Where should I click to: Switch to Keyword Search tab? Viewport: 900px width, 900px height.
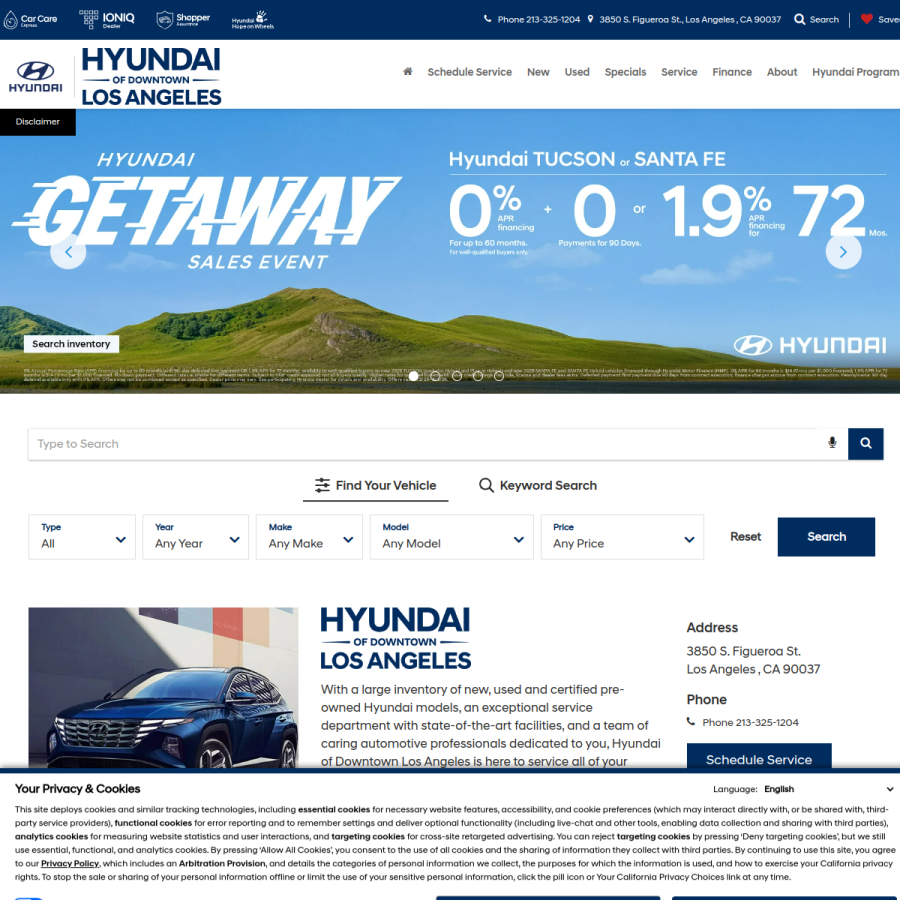tap(538, 486)
